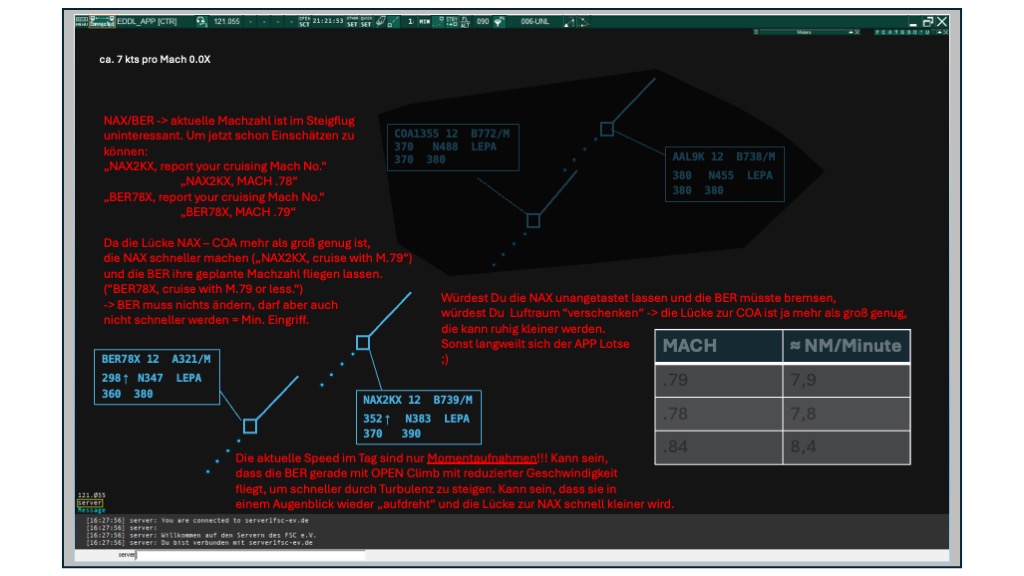
Task: Click the NAX2KX callsign in its tag
Action: (382, 400)
